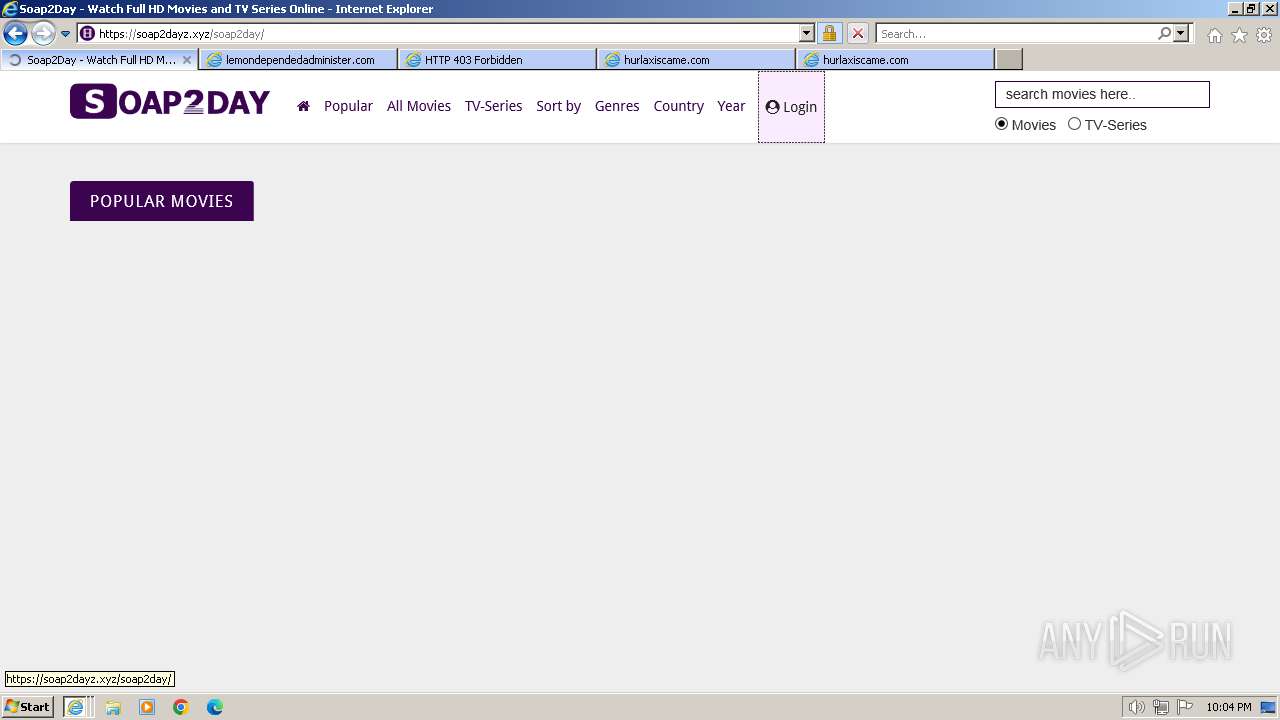Click the search magnifier icon
This screenshot has width=1280, height=720.
[x=1164, y=33]
